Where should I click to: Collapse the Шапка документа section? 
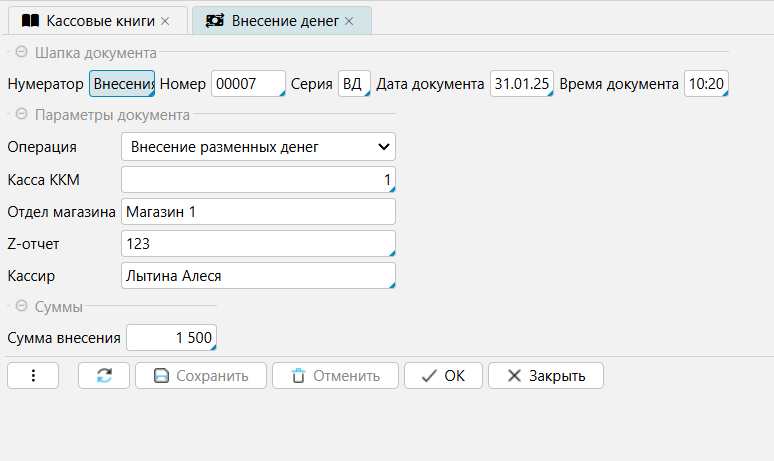[x=21, y=52]
